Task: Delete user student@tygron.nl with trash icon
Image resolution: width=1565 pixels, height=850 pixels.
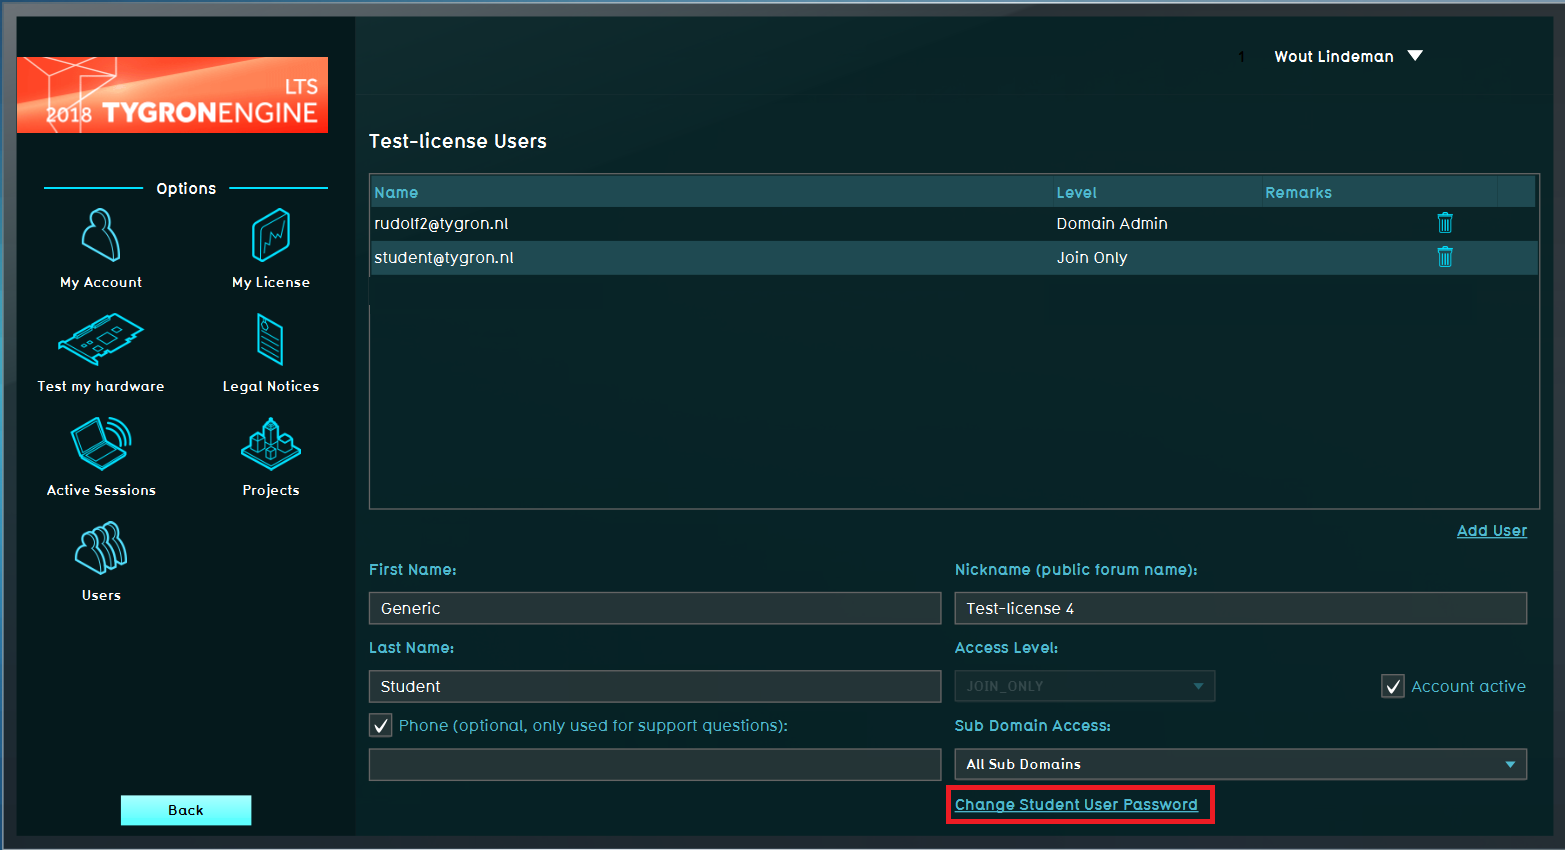Action: point(1445,257)
